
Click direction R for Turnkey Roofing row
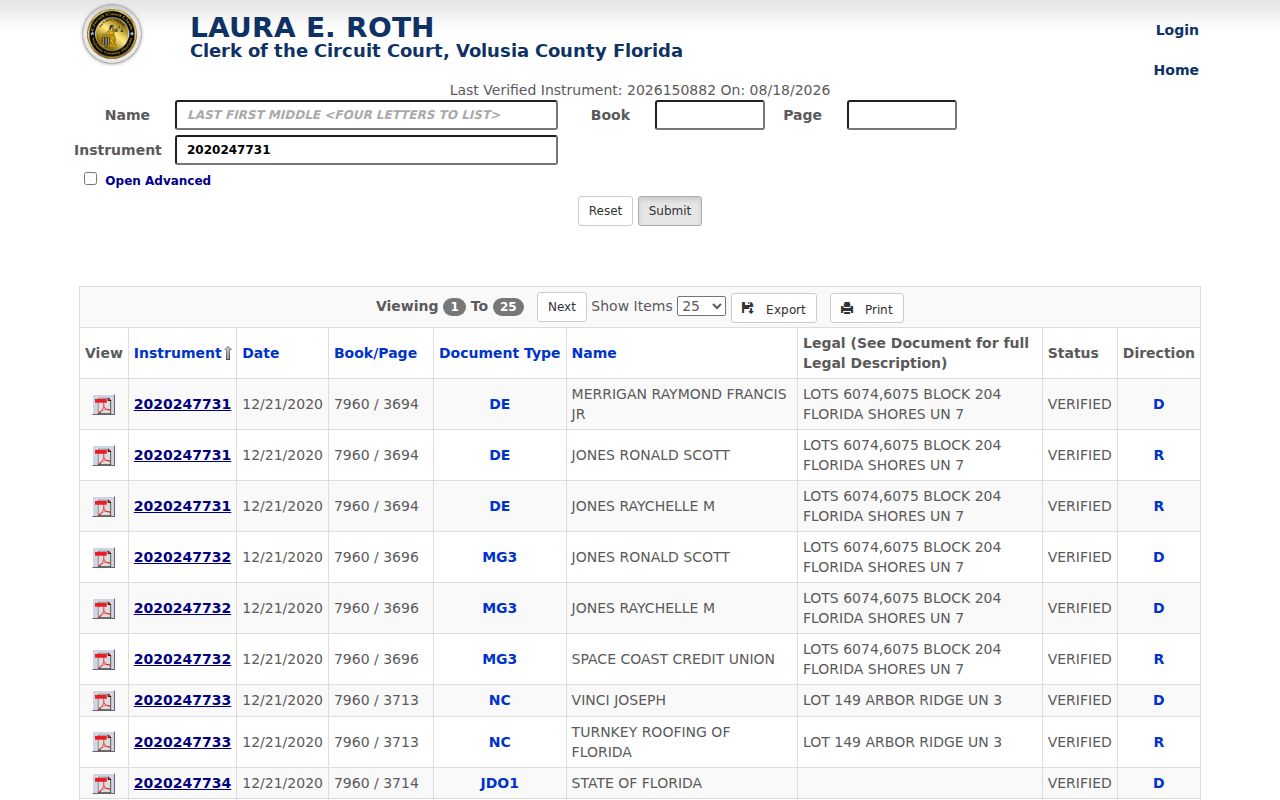coord(1159,742)
